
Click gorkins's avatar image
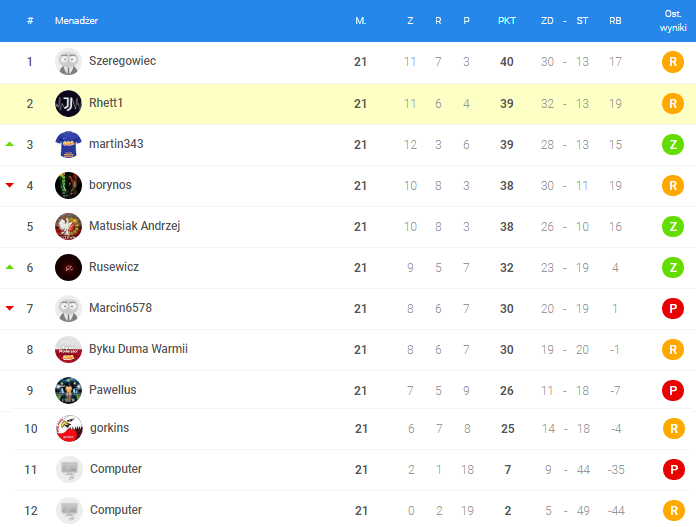click(68, 429)
